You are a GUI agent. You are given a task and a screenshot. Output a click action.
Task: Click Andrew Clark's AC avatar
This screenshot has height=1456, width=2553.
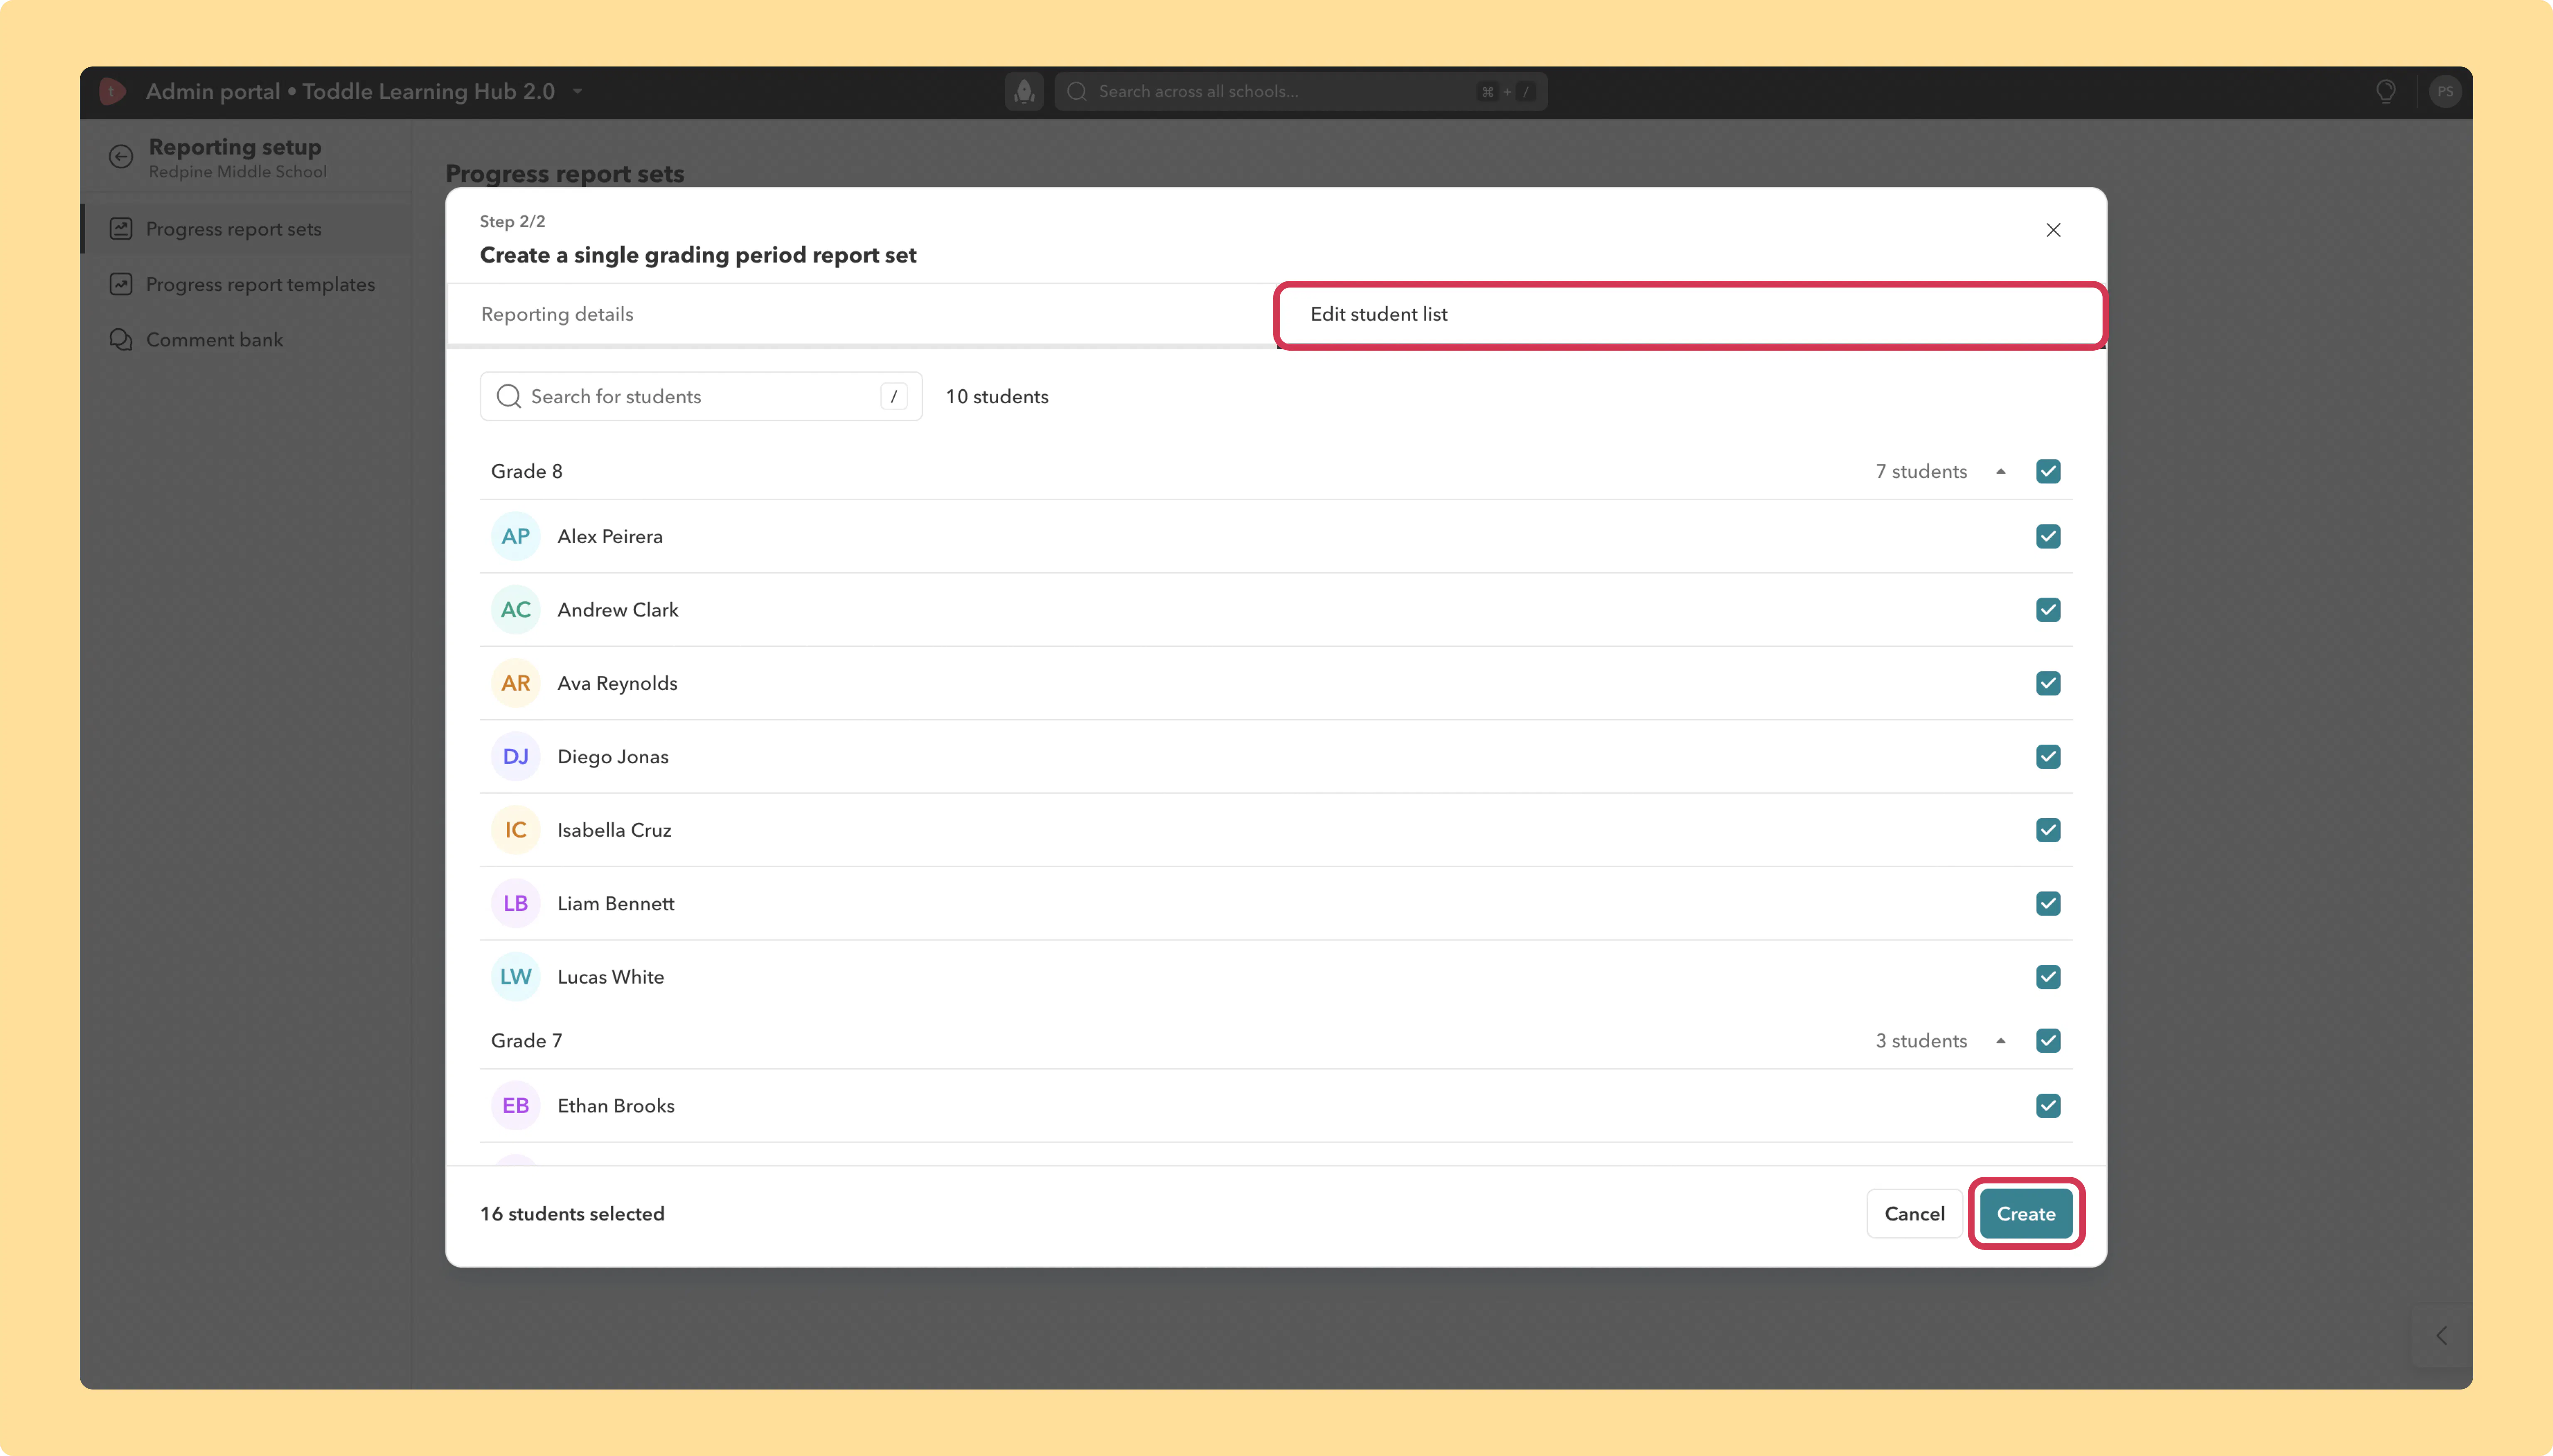click(516, 610)
